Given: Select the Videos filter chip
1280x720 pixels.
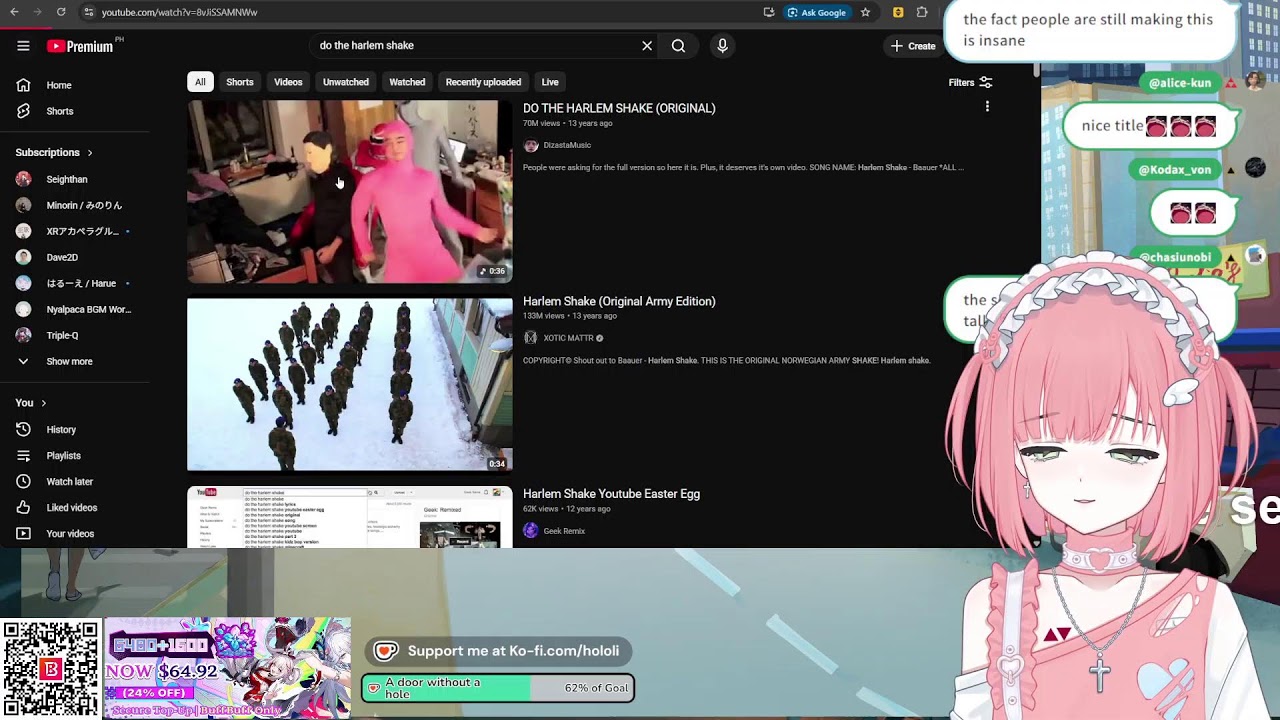Looking at the screenshot, I should pos(288,82).
